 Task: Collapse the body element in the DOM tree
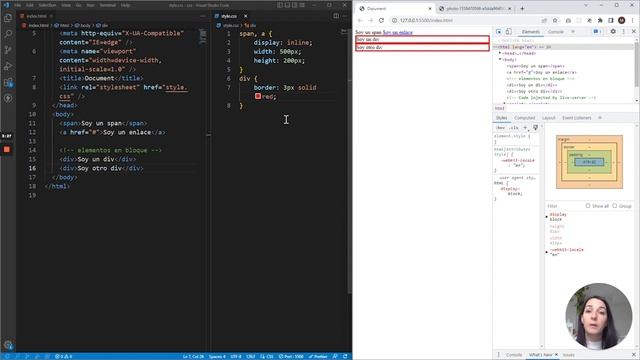pyautogui.click(x=500, y=60)
